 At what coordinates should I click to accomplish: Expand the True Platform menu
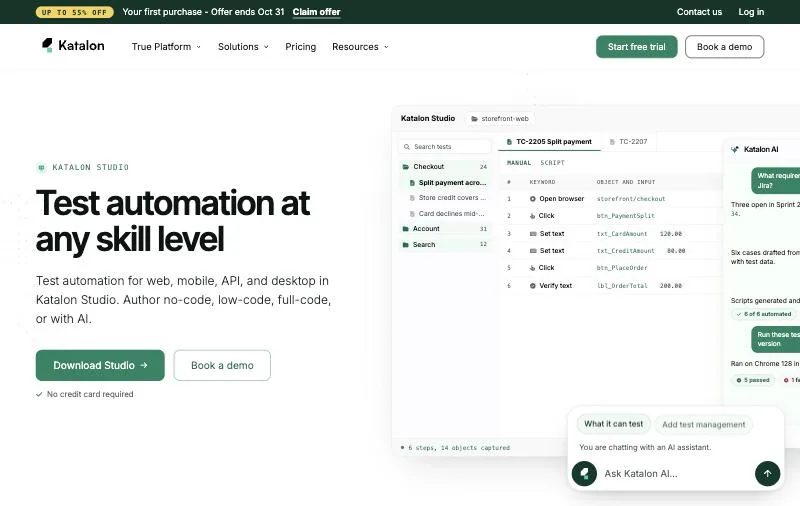coord(166,46)
